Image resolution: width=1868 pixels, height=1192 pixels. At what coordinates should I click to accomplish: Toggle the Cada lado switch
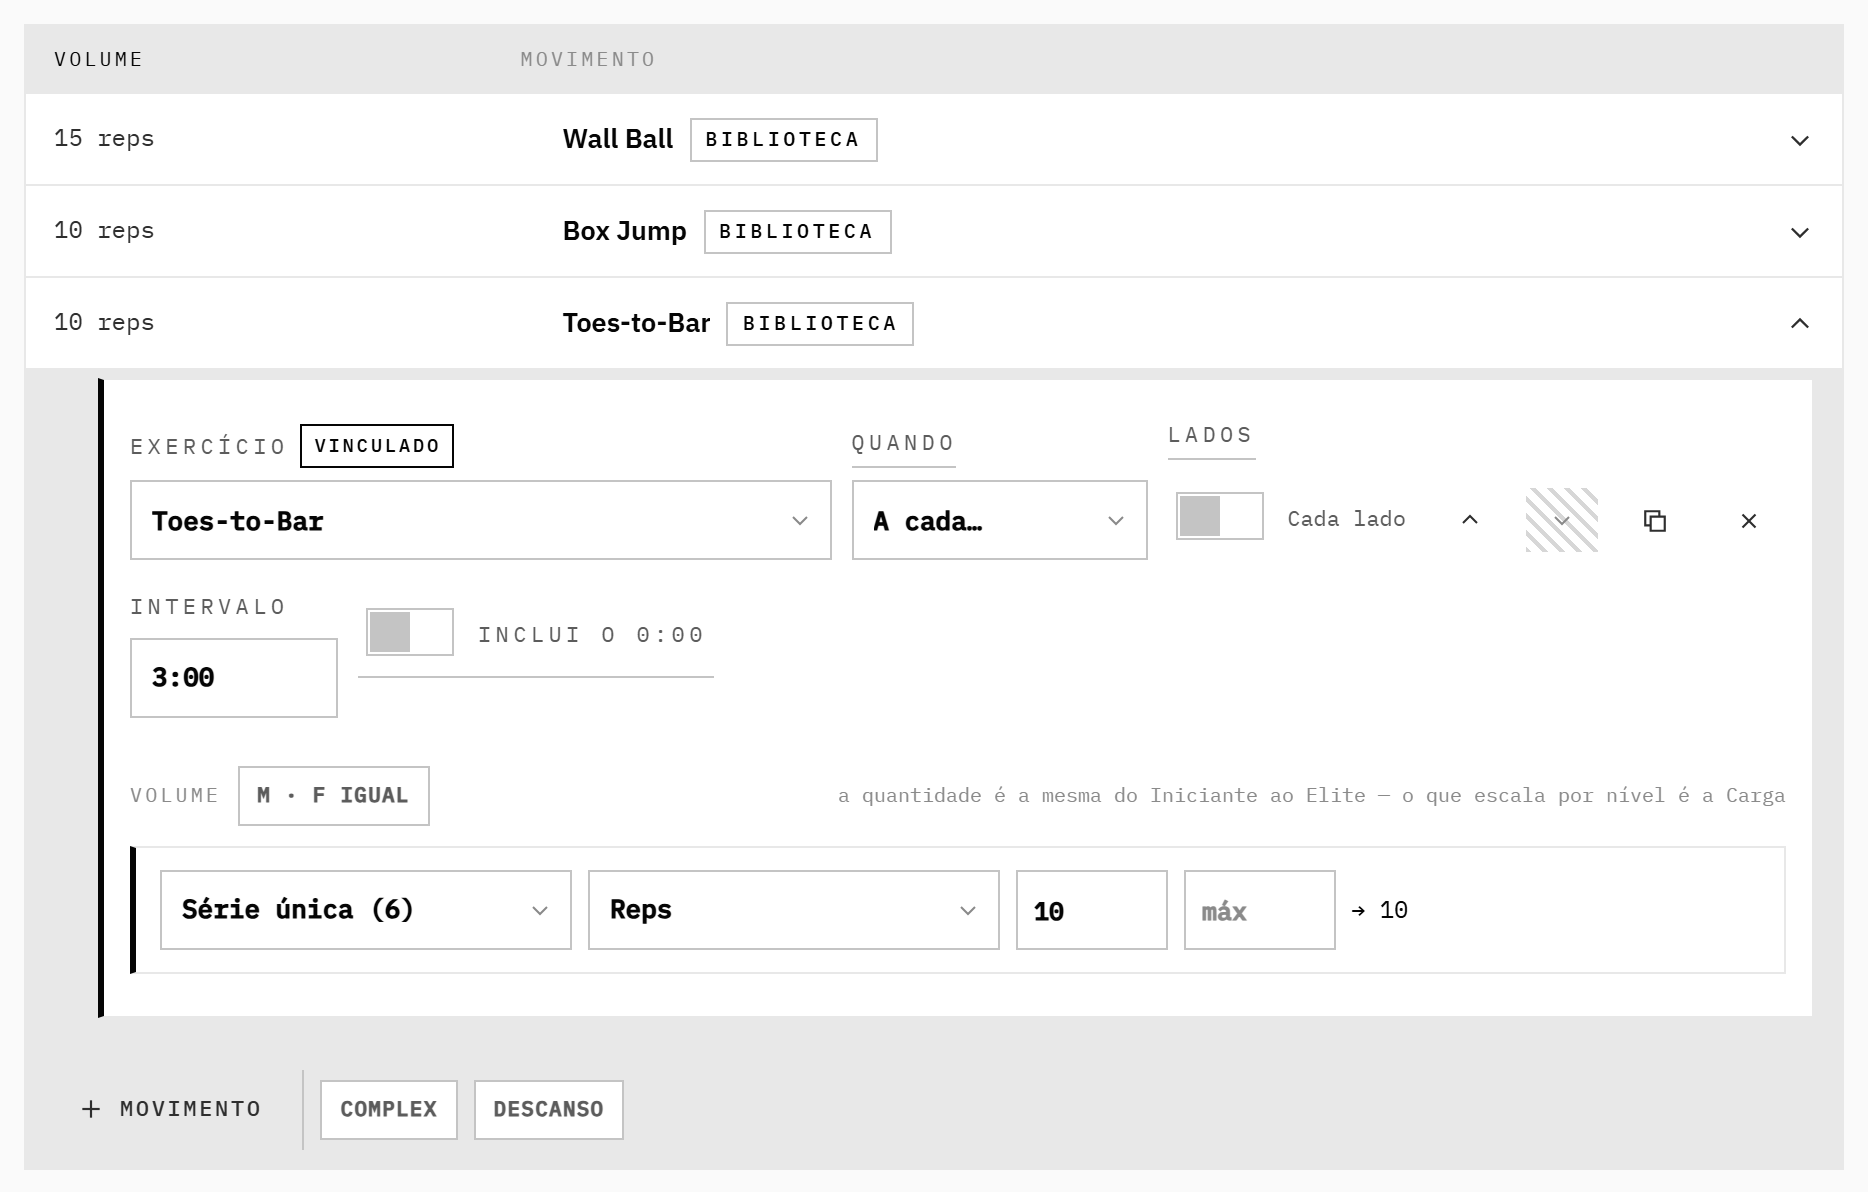pyautogui.click(x=1220, y=516)
